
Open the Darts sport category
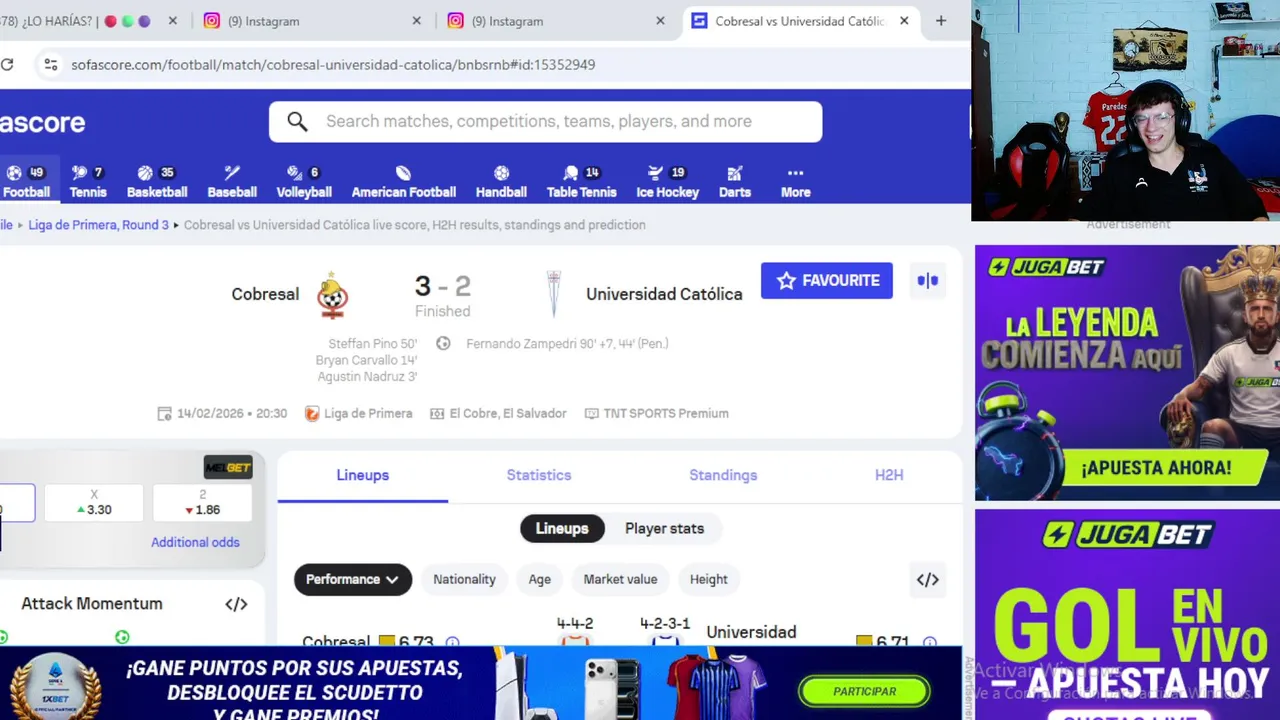(734, 182)
